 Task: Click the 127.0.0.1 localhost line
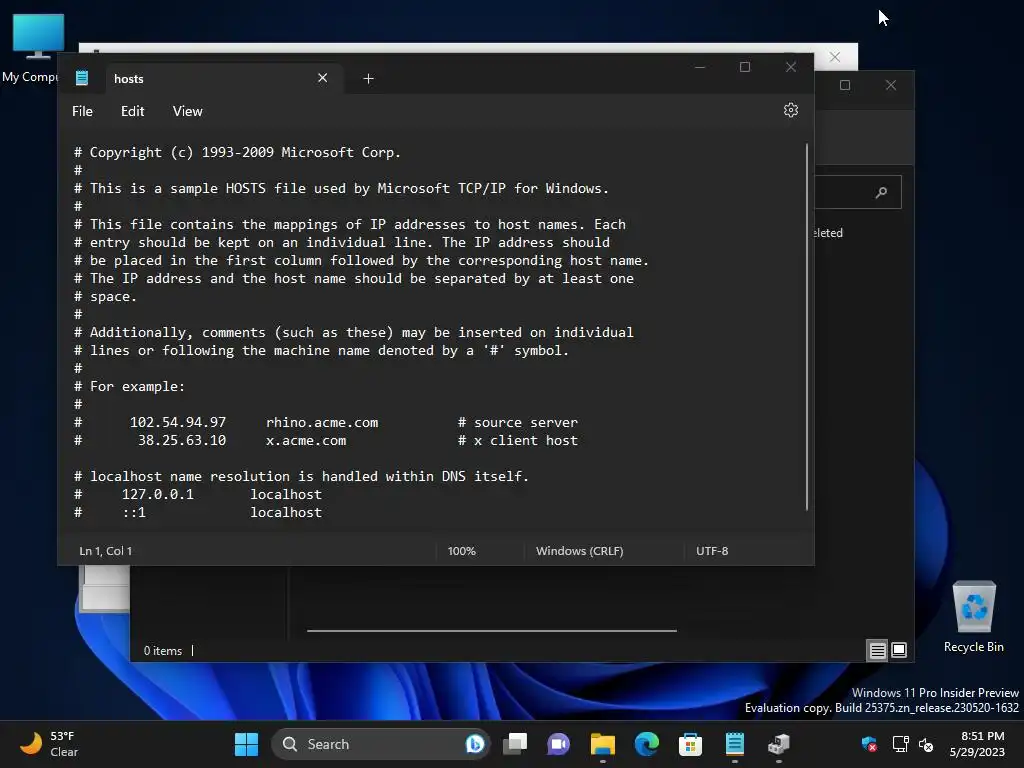pyautogui.click(x=198, y=494)
